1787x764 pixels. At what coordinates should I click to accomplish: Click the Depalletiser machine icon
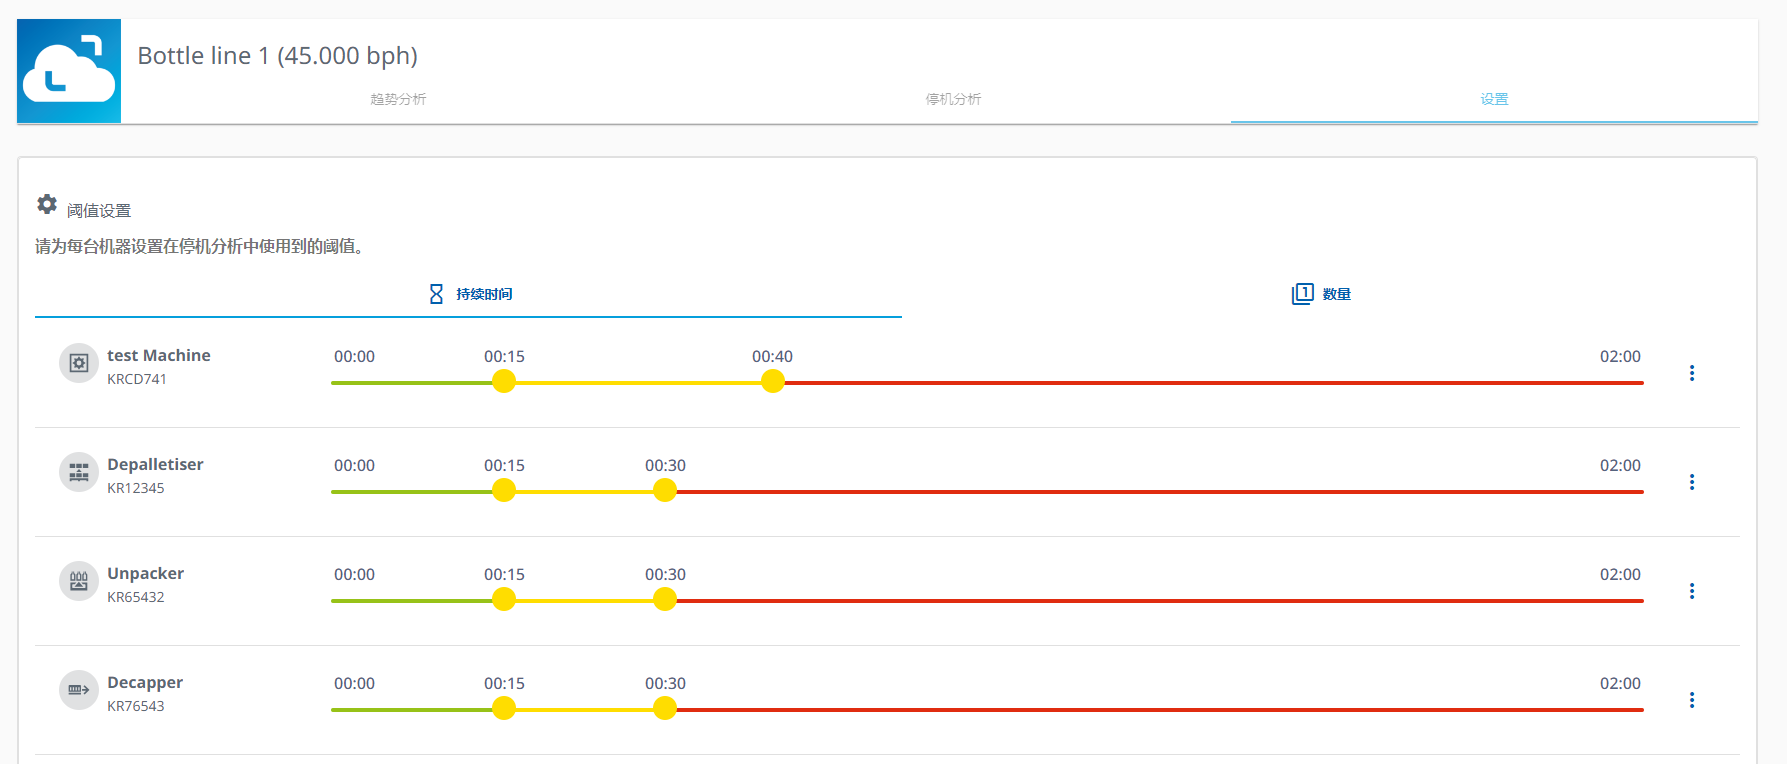79,472
